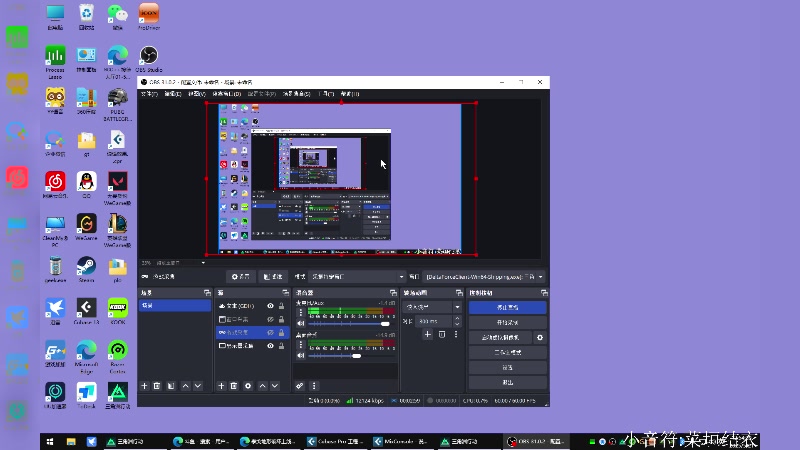Screen dimensions: 800x450
Task: Toggle visibility of selected Game Capture source
Action: tap(270, 333)
